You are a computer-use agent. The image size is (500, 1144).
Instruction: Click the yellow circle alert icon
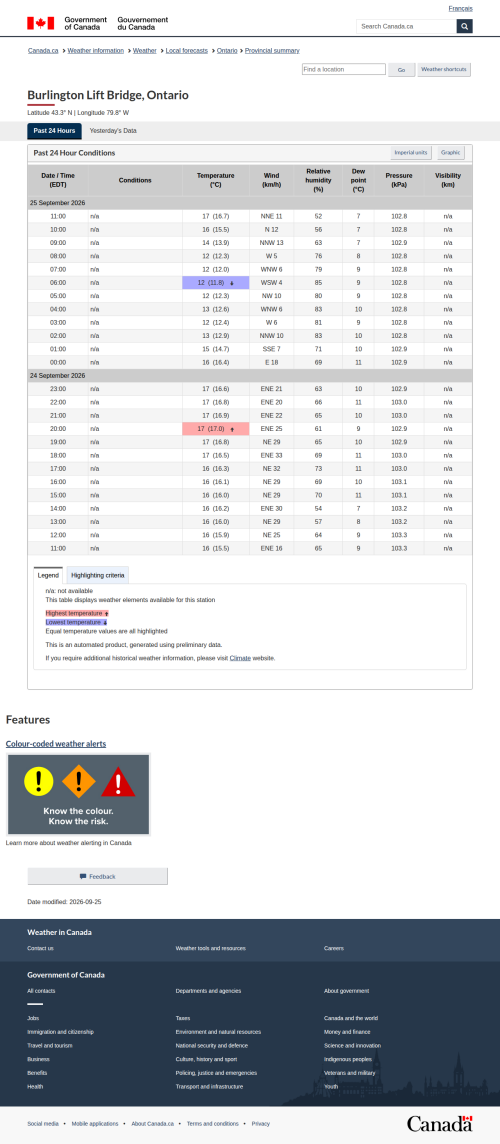(x=39, y=781)
